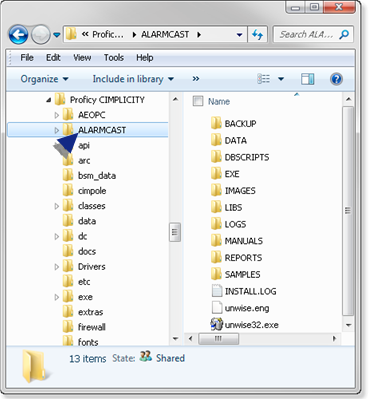Expand the classes folder node

(56, 206)
